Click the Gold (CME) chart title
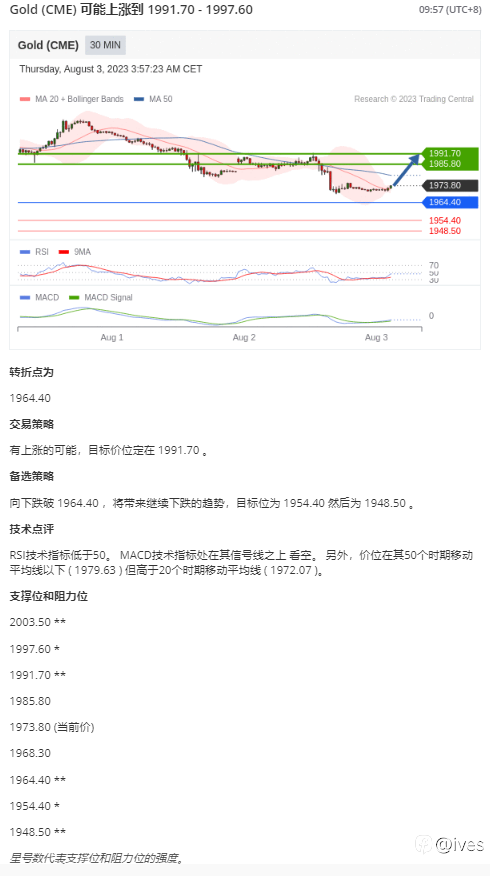 (x=48, y=45)
